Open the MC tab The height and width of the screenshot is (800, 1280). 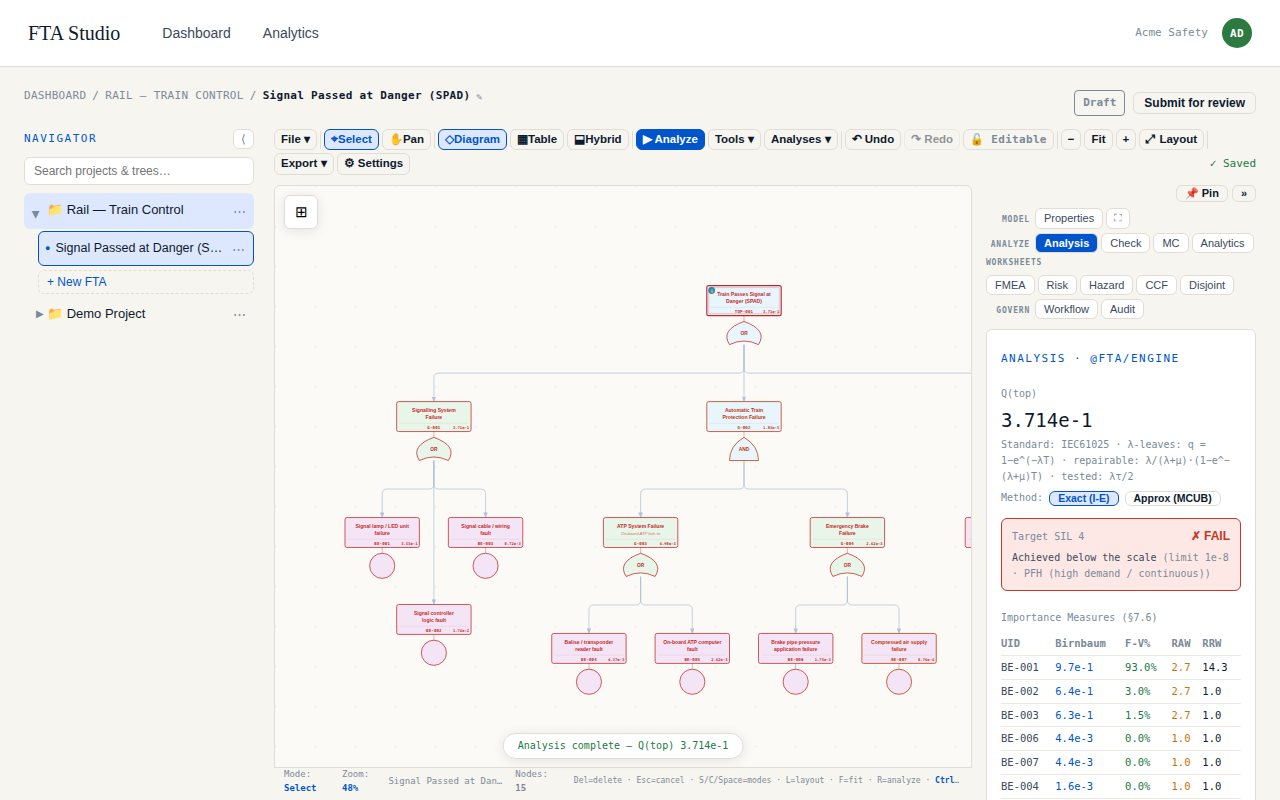(1171, 243)
